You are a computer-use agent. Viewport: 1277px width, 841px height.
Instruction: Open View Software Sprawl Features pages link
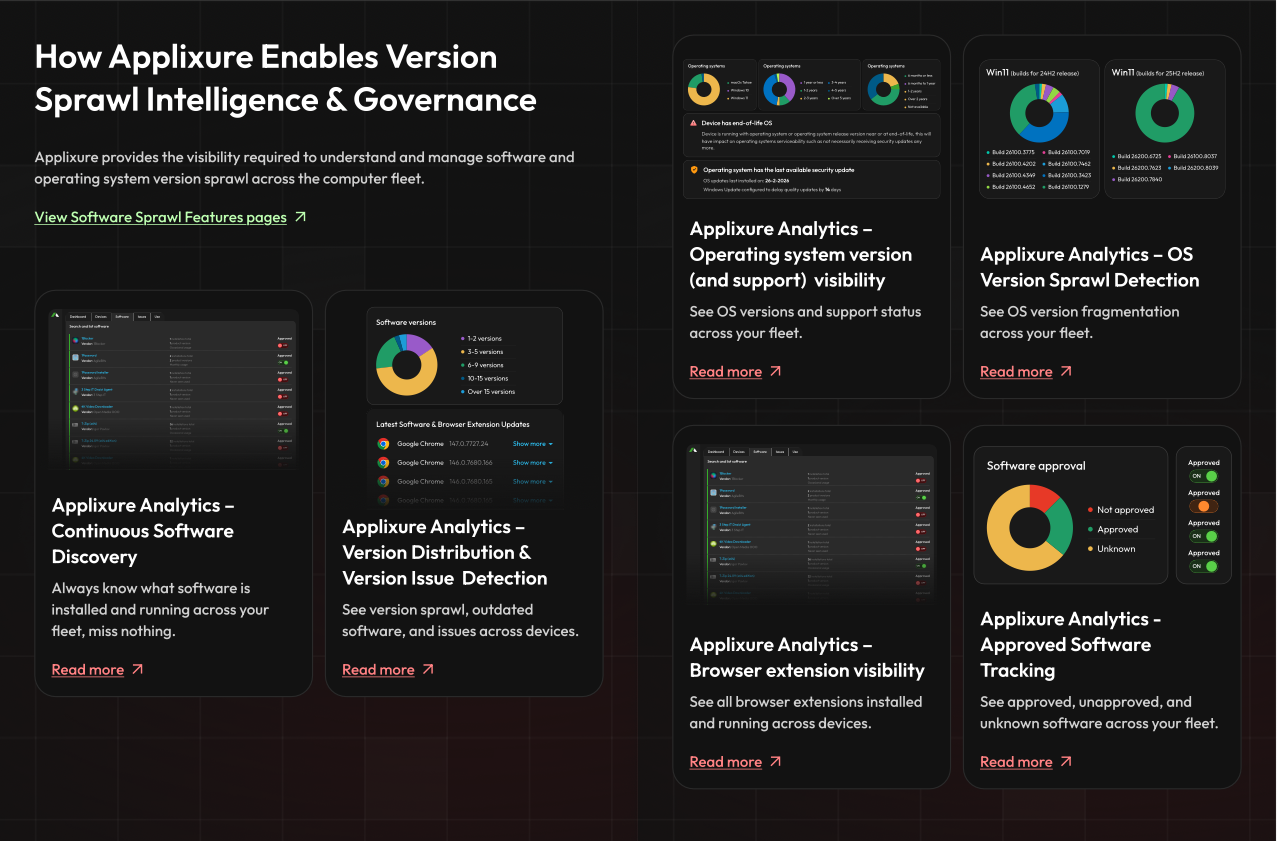pos(161,217)
